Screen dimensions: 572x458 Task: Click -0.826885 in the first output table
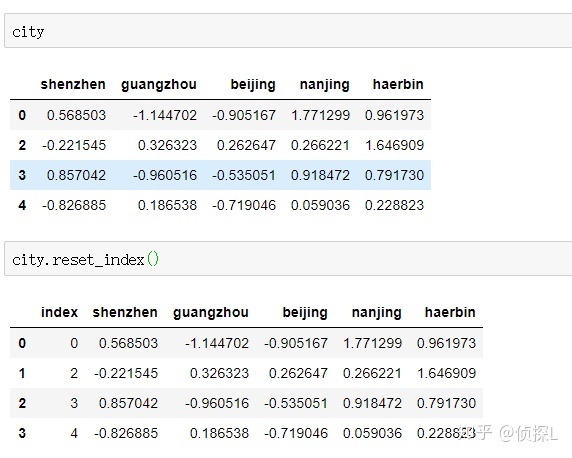74,205
